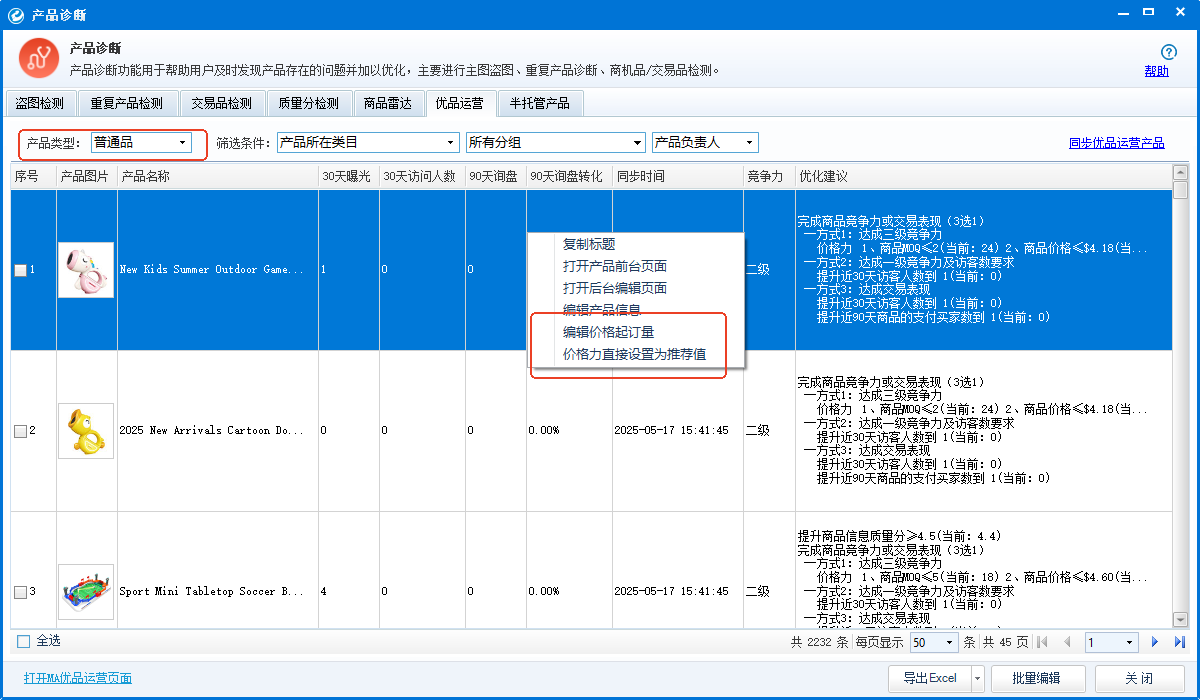
Task: Click the 批量编辑 button
Action: click(x=1035, y=678)
